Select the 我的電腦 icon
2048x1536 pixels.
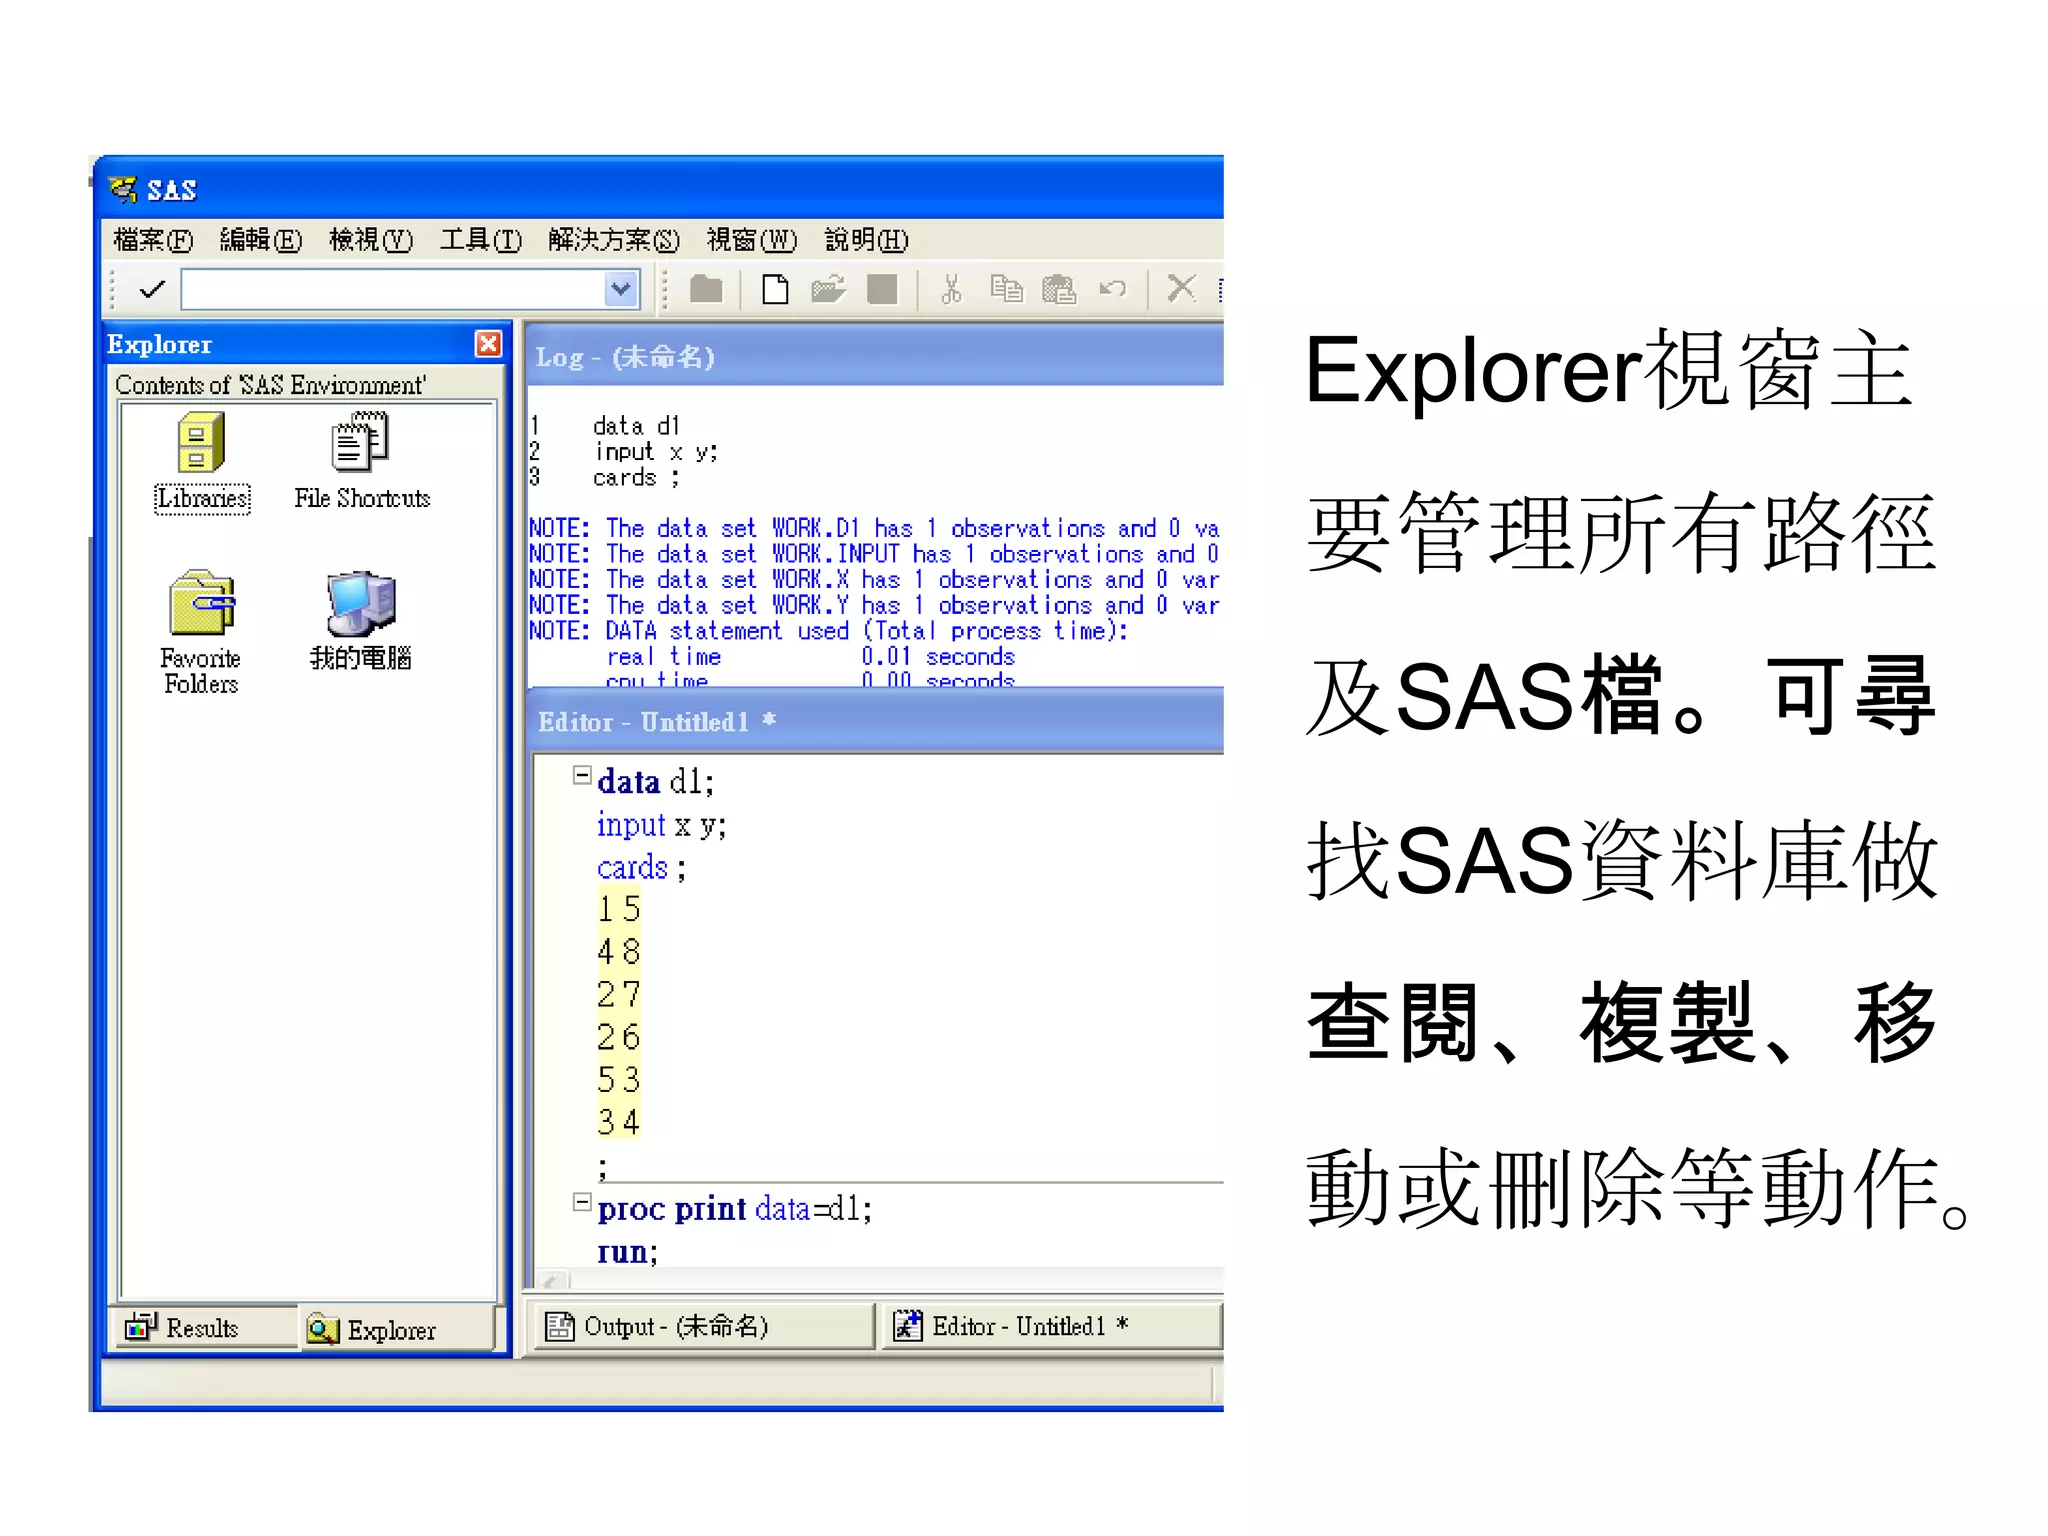pyautogui.click(x=361, y=620)
